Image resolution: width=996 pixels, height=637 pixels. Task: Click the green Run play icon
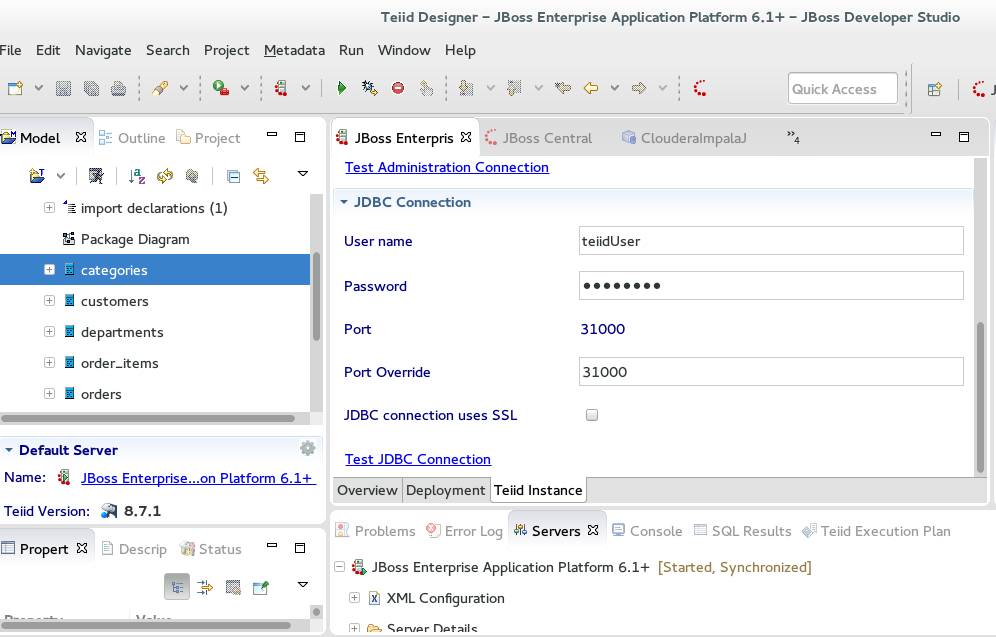point(341,88)
